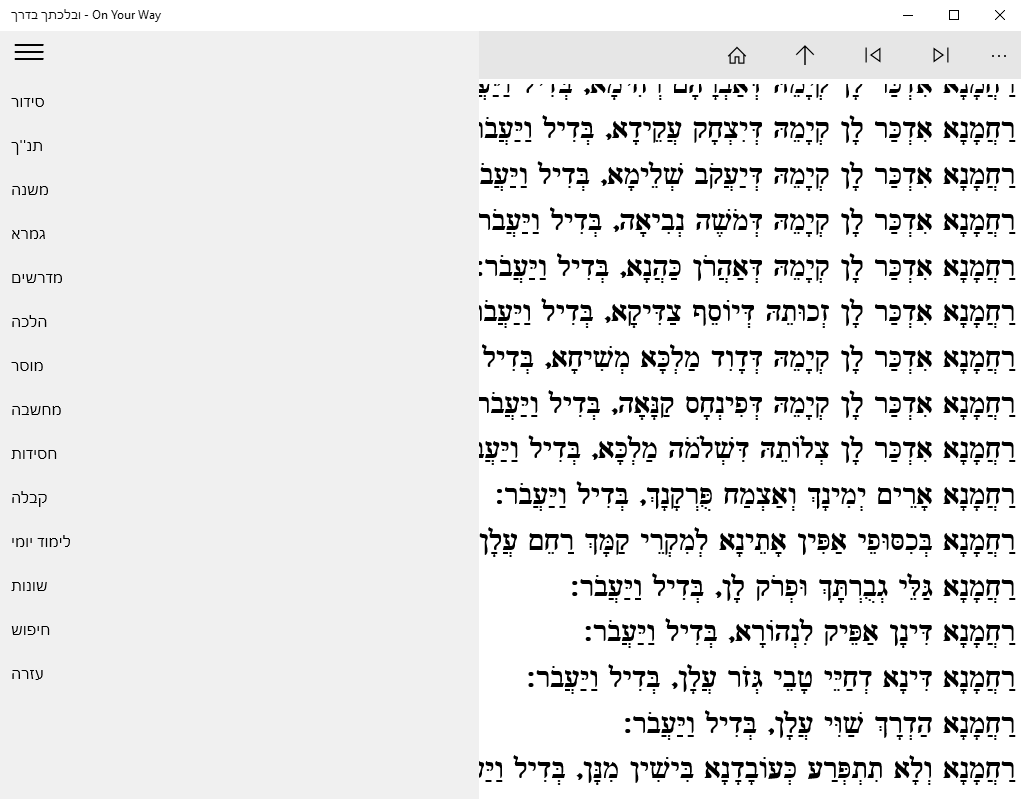Open לימוד יומי daily study
Viewport: 1021px width, 799px height.
tap(41, 542)
